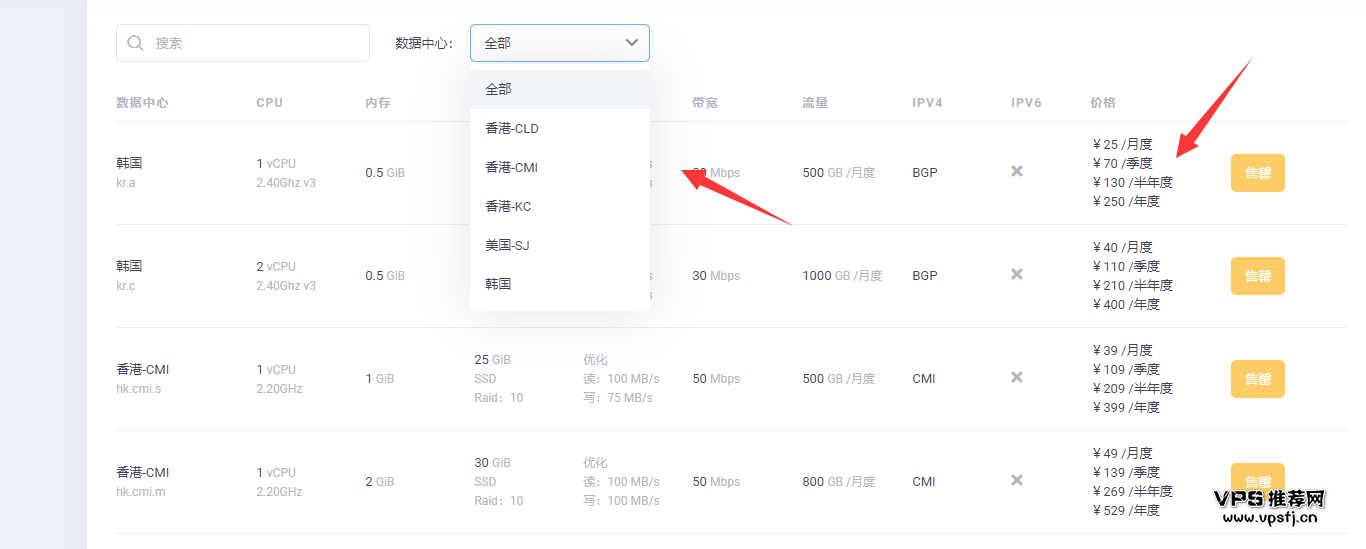Click the ¥269 /半年度 price
The width and height of the screenshot is (1366, 549).
pyautogui.click(x=1132, y=491)
